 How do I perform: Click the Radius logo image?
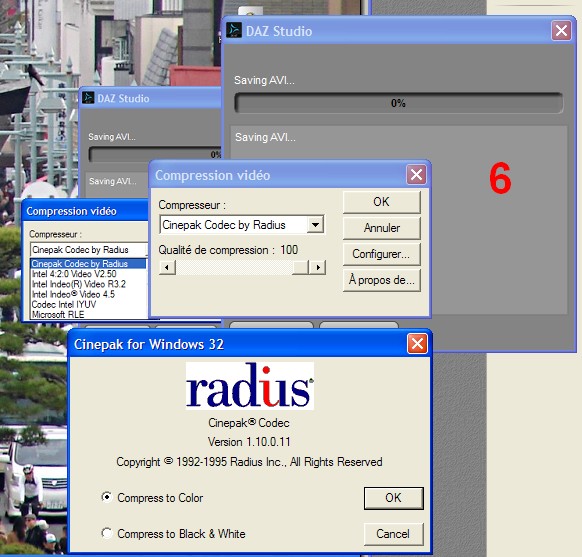click(x=250, y=386)
